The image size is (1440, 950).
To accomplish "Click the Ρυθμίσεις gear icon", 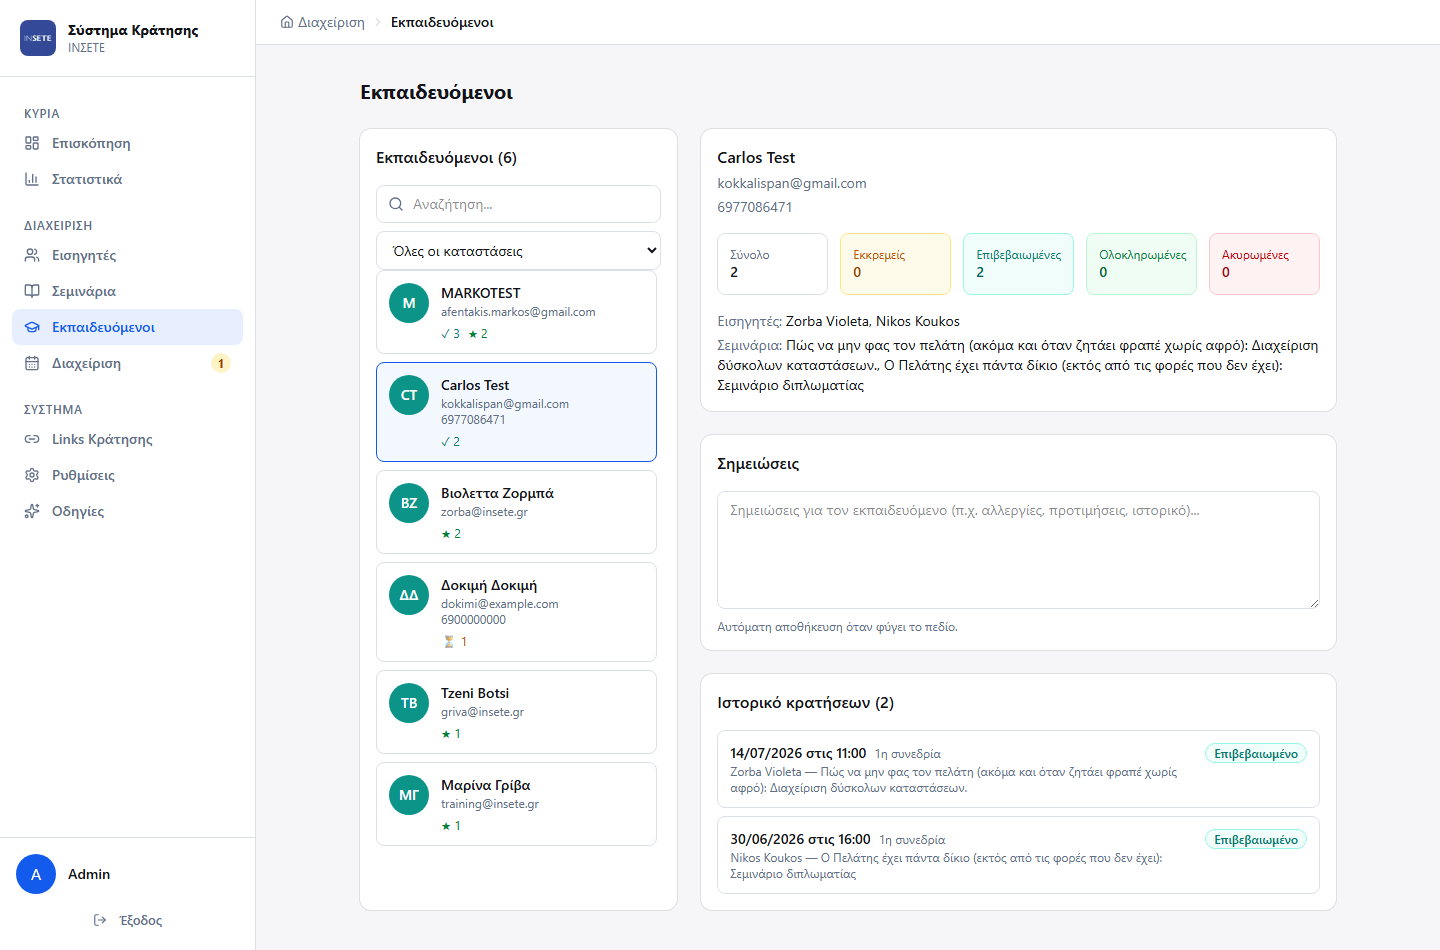I will 32,475.
